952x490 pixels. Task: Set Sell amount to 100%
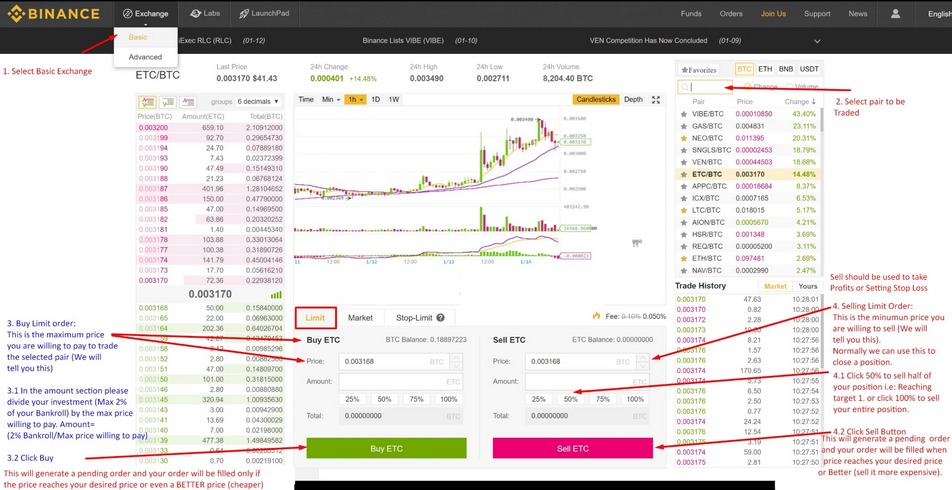[x=635, y=399]
